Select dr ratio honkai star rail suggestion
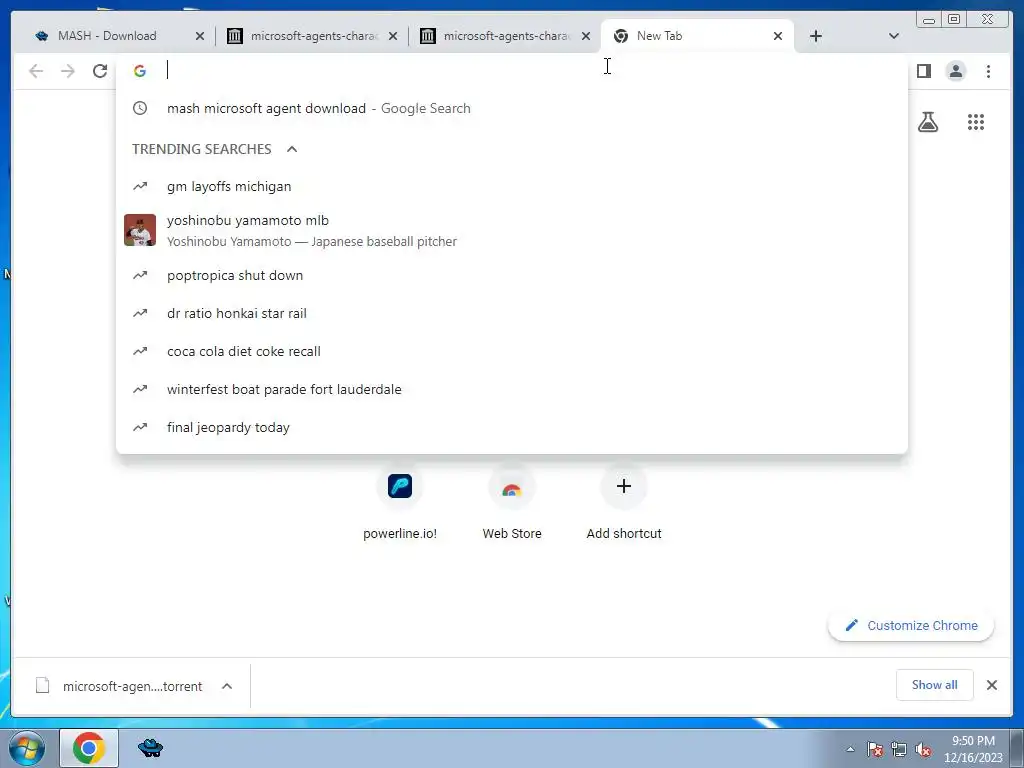Screen dimensions: 1024x768 click(x=511, y=313)
